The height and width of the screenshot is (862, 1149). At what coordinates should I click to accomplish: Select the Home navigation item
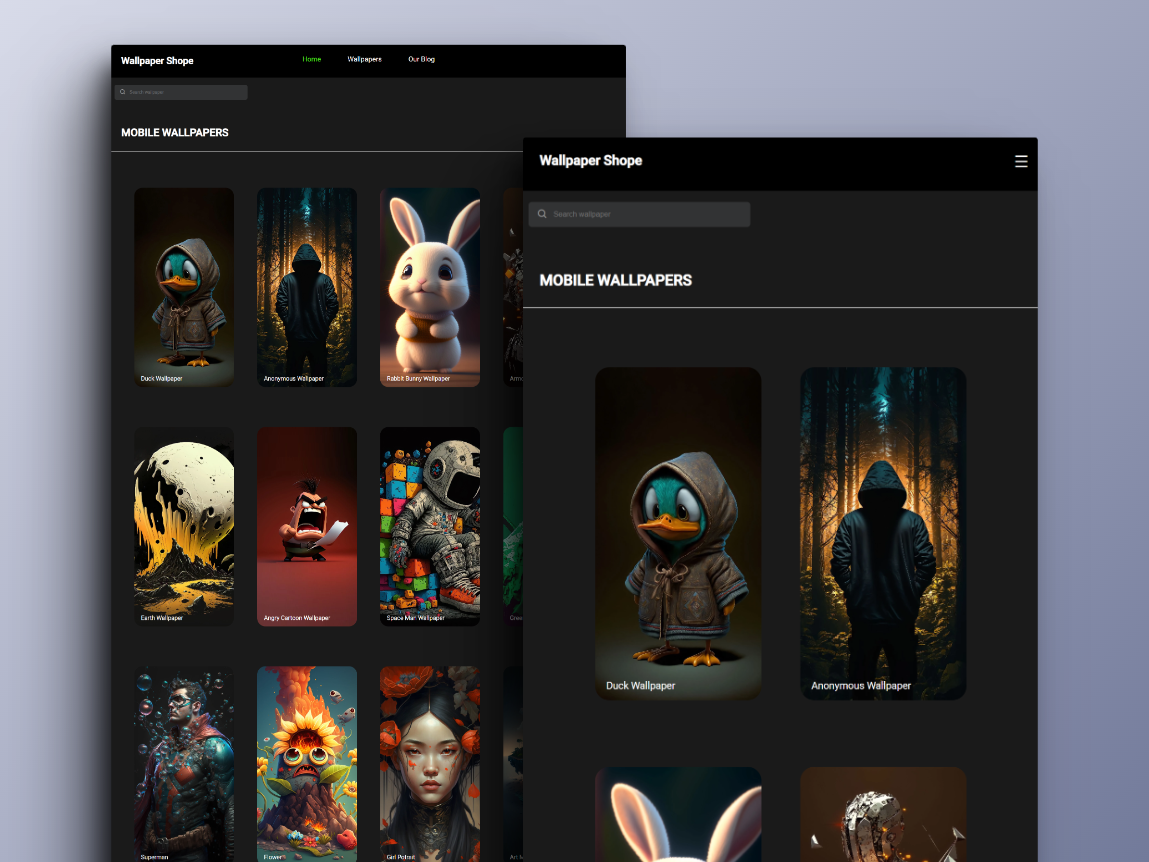coord(311,59)
